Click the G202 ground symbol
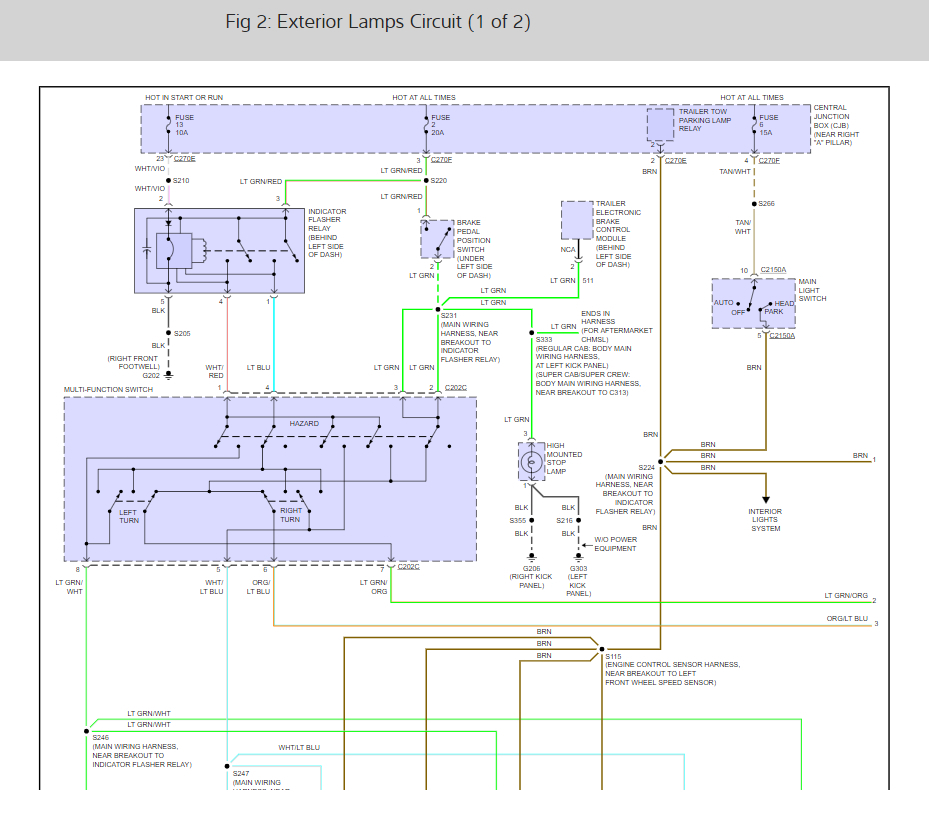The image size is (929, 817). pyautogui.click(x=168, y=375)
